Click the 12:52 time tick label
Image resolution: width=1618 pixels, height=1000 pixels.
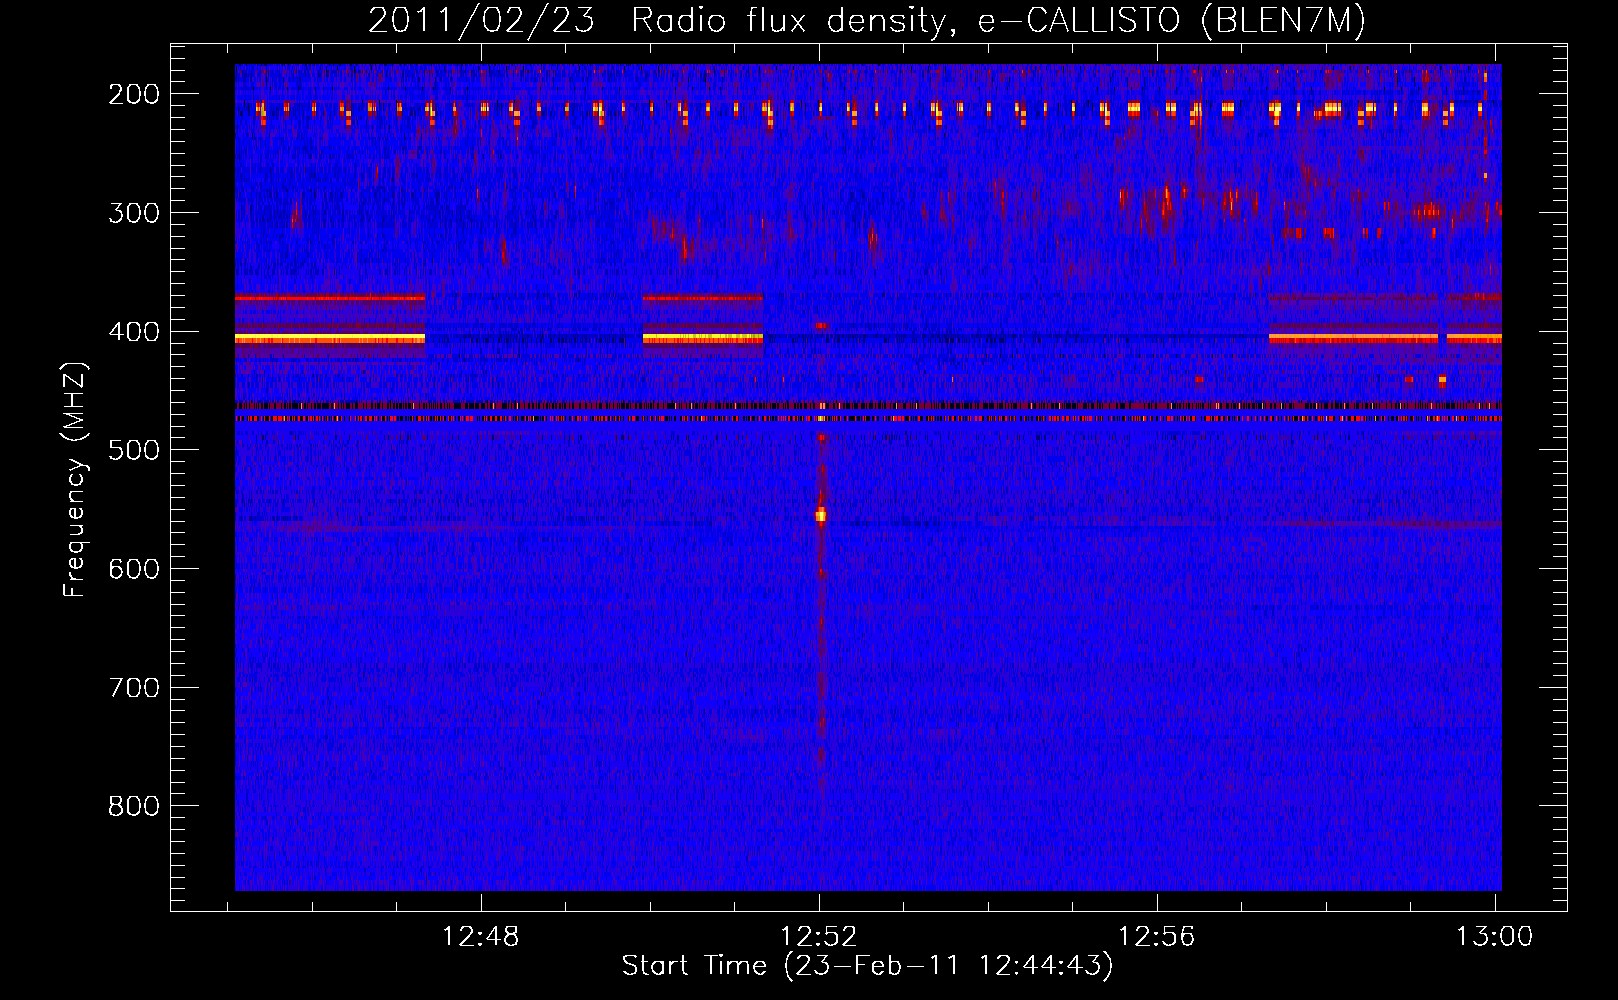[819, 937]
